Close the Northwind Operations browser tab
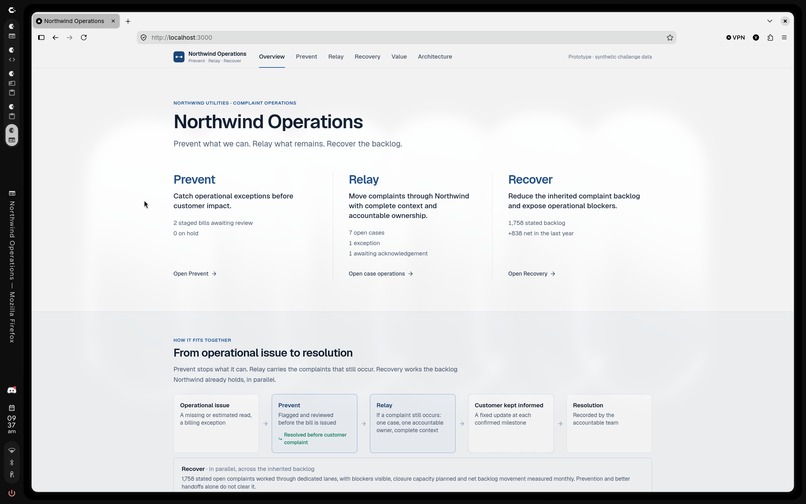The height and width of the screenshot is (504, 806). pos(113,21)
